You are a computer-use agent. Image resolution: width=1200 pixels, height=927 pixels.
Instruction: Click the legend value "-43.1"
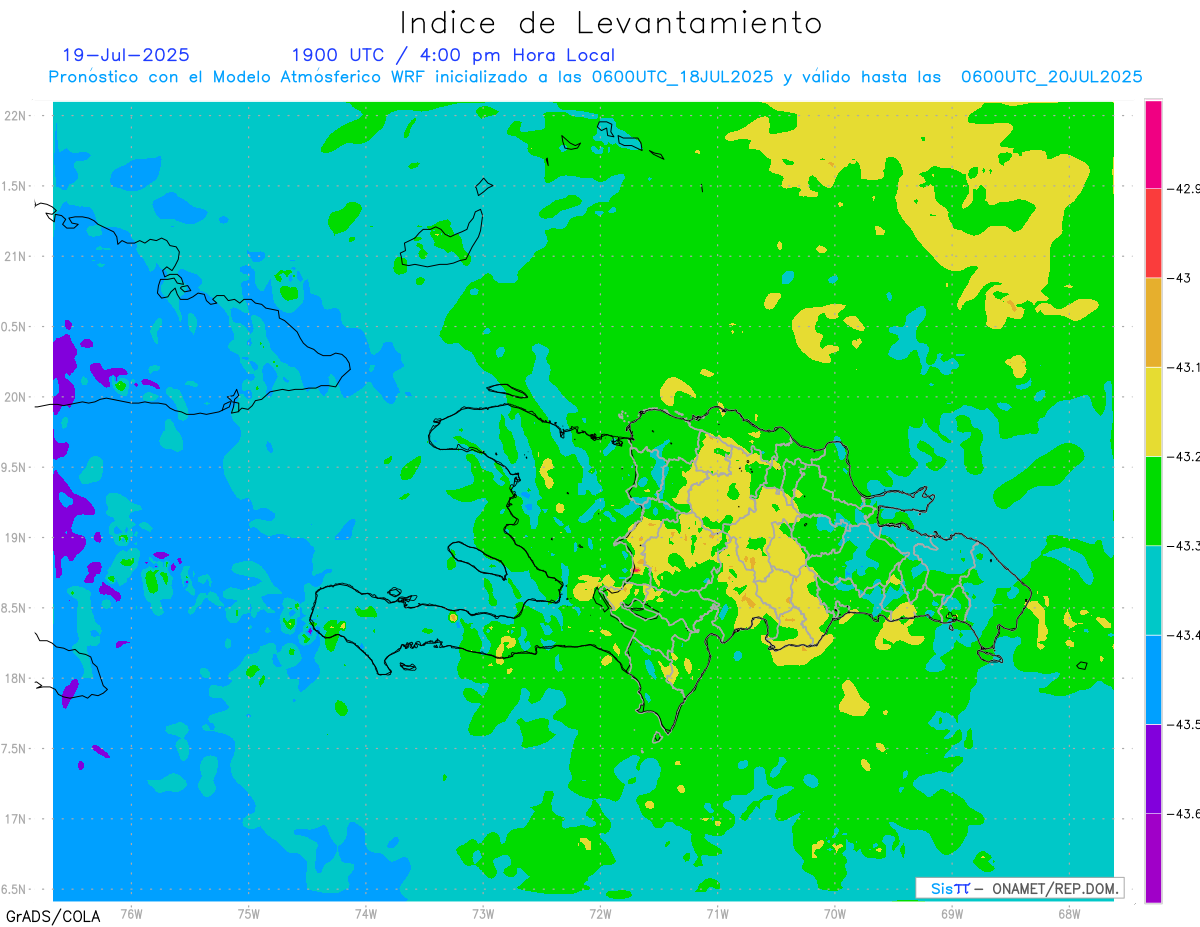(1183, 367)
